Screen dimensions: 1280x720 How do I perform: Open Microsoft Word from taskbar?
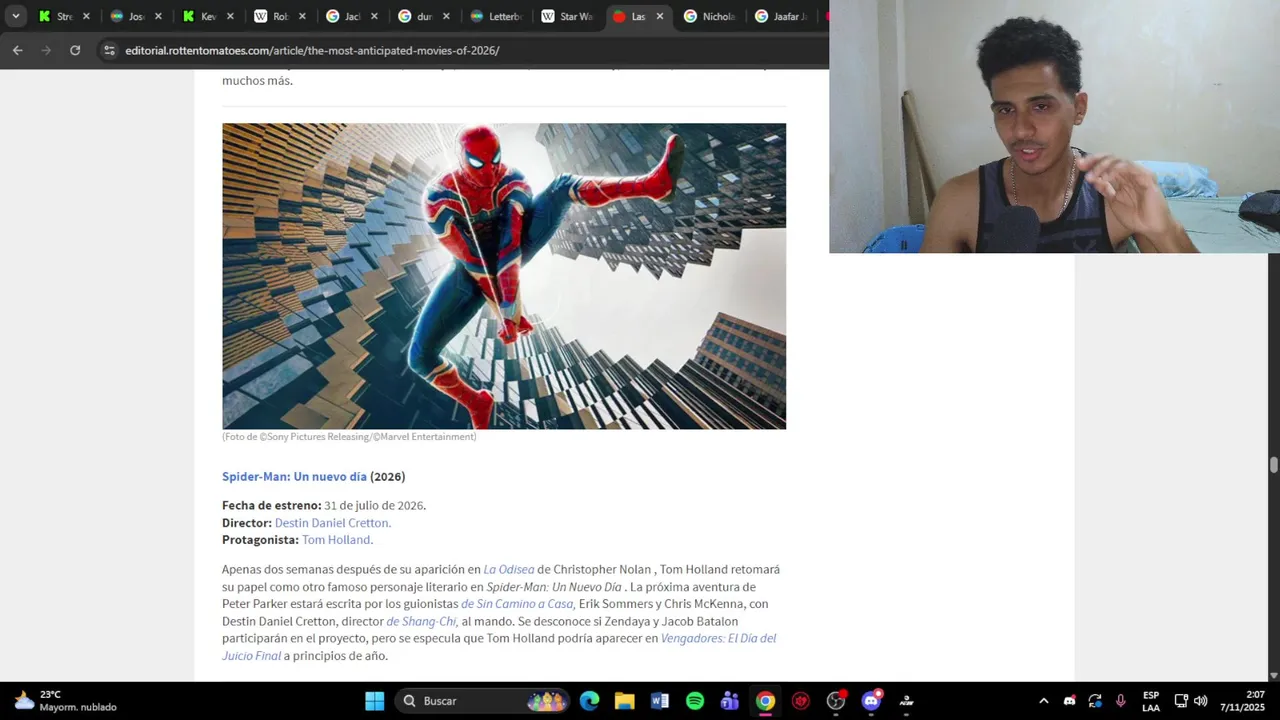(660, 701)
